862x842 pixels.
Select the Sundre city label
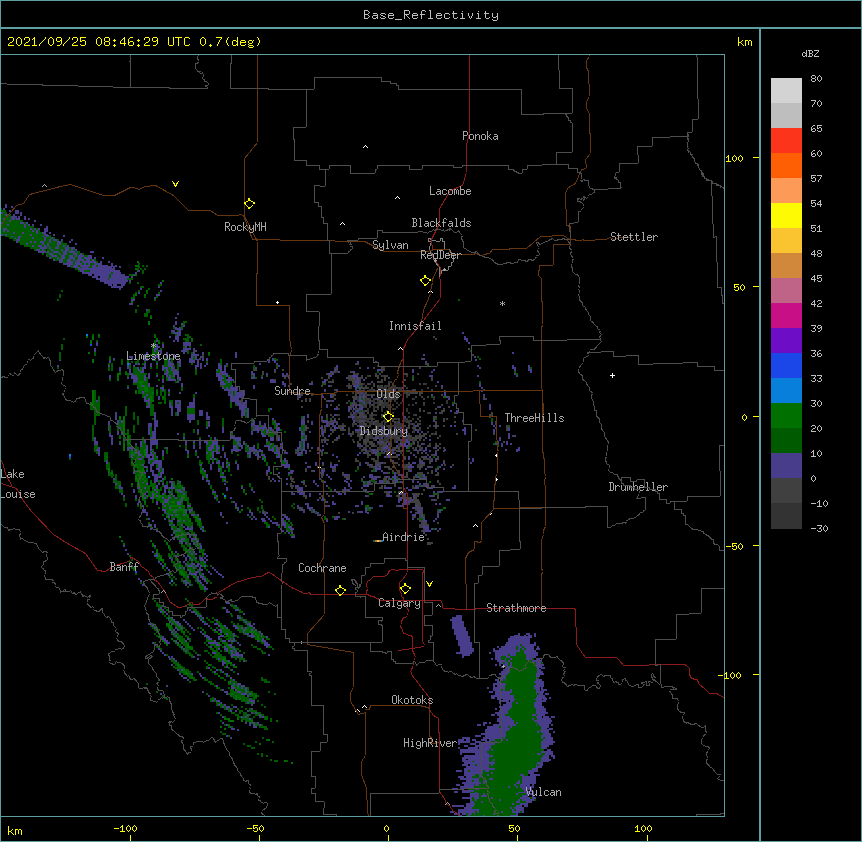tap(292, 391)
